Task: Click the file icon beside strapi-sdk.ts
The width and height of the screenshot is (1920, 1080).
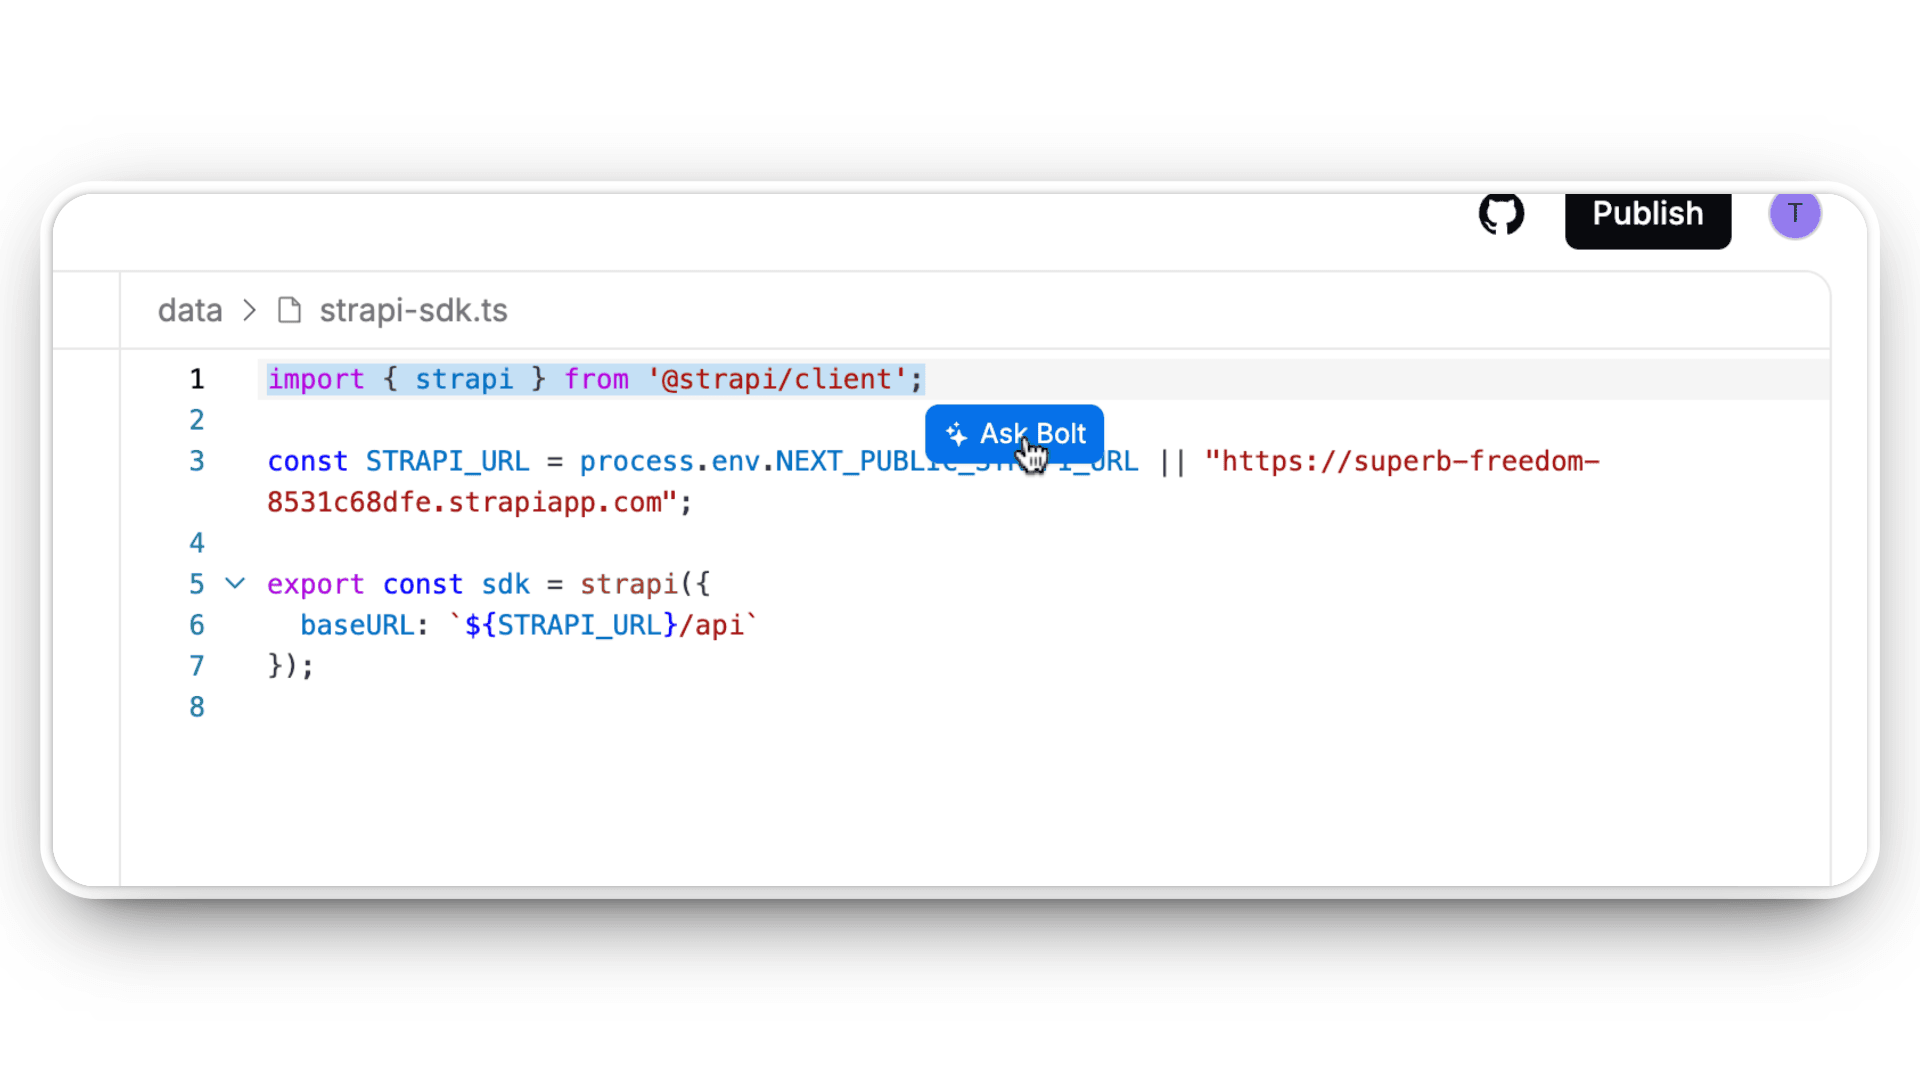Action: [289, 311]
